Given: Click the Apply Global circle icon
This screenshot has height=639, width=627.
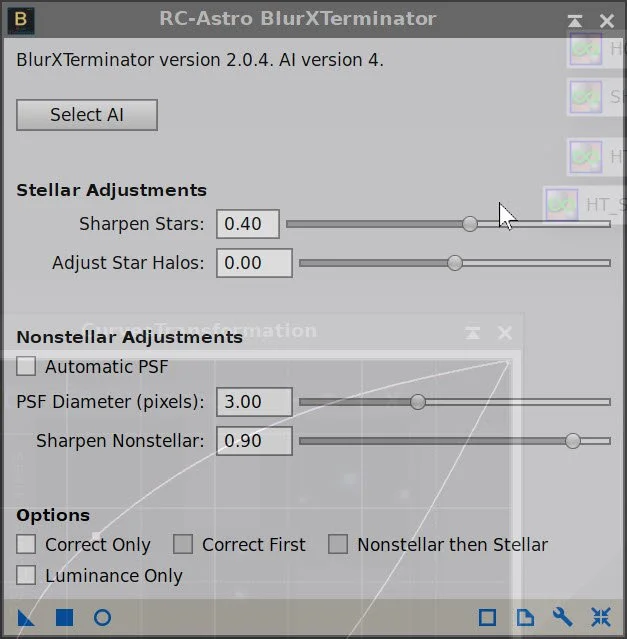Looking at the screenshot, I should (x=102, y=618).
